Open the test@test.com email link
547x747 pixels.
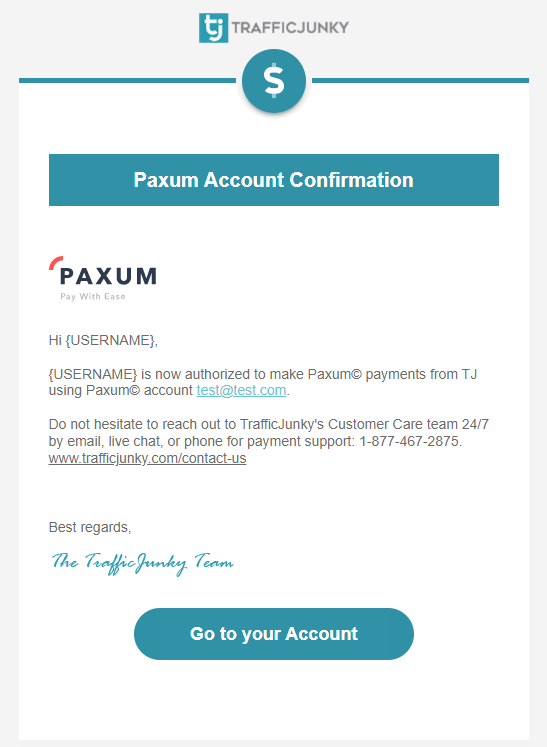point(241,390)
